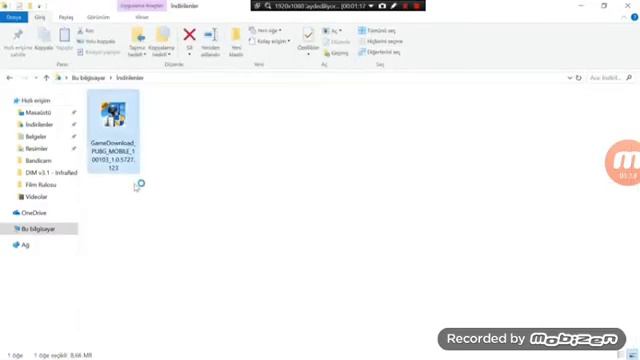Screen dimensions: 640x360
Task: Click the red X Sil icon
Action: 189,34
